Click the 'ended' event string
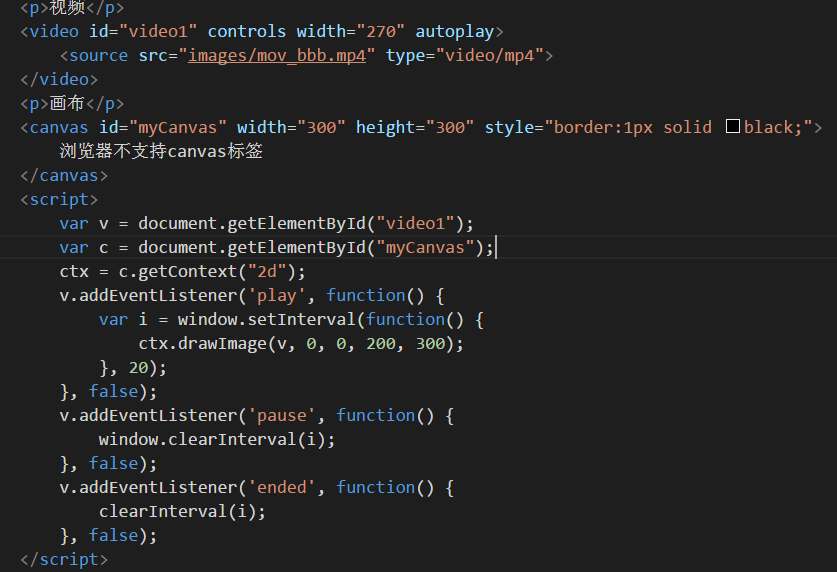 point(281,488)
